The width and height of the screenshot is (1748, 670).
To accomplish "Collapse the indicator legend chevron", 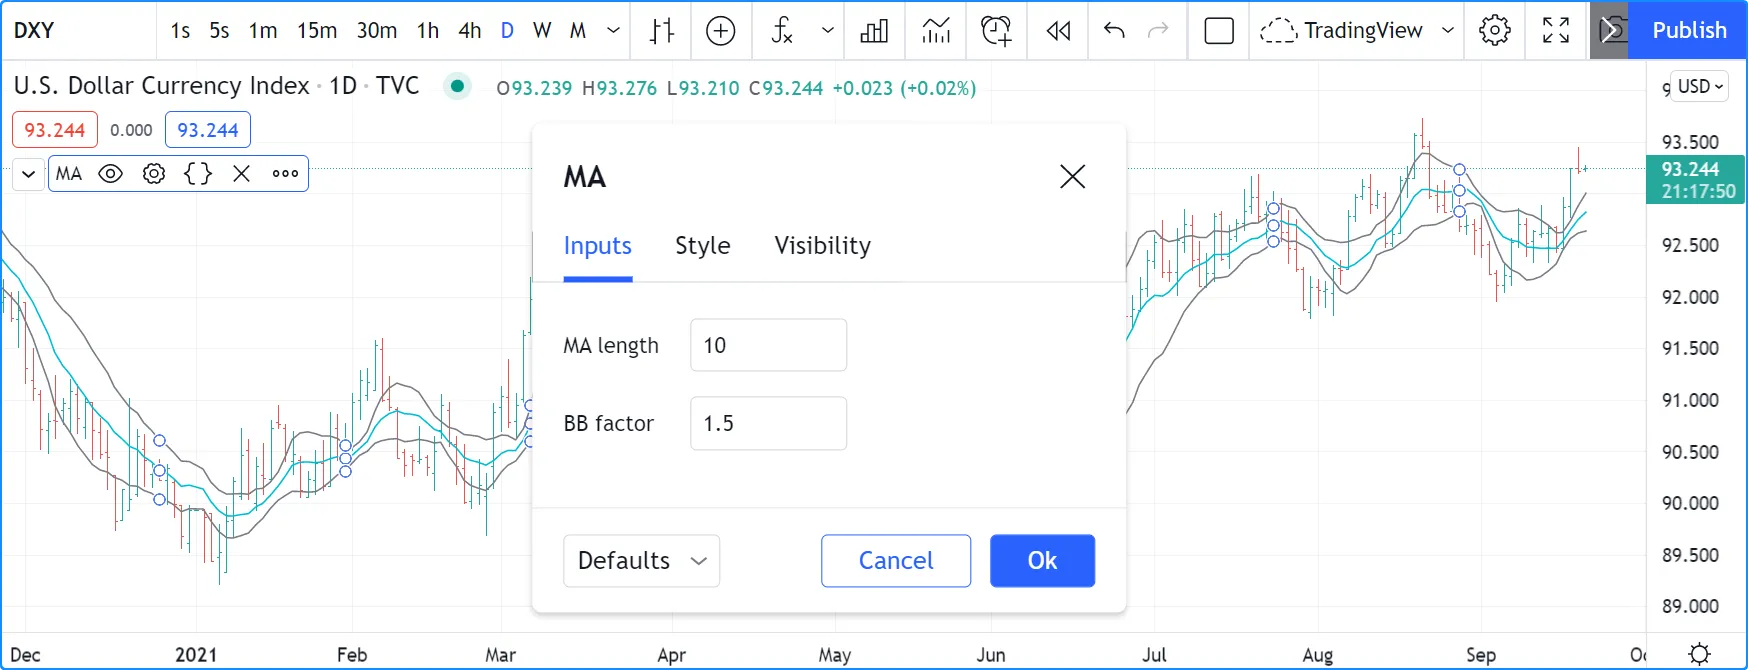I will [29, 174].
